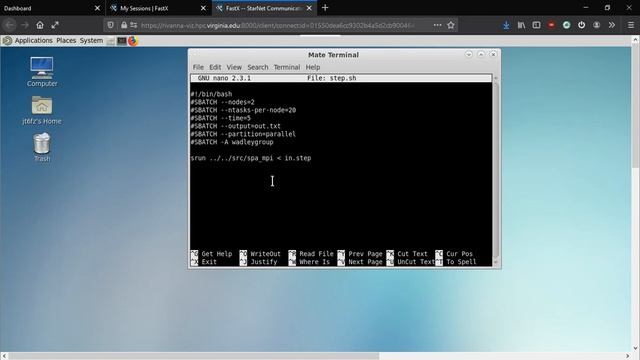Click the '--ntasks-per-node=20' line
640x360 pixels.
[x=243, y=110]
